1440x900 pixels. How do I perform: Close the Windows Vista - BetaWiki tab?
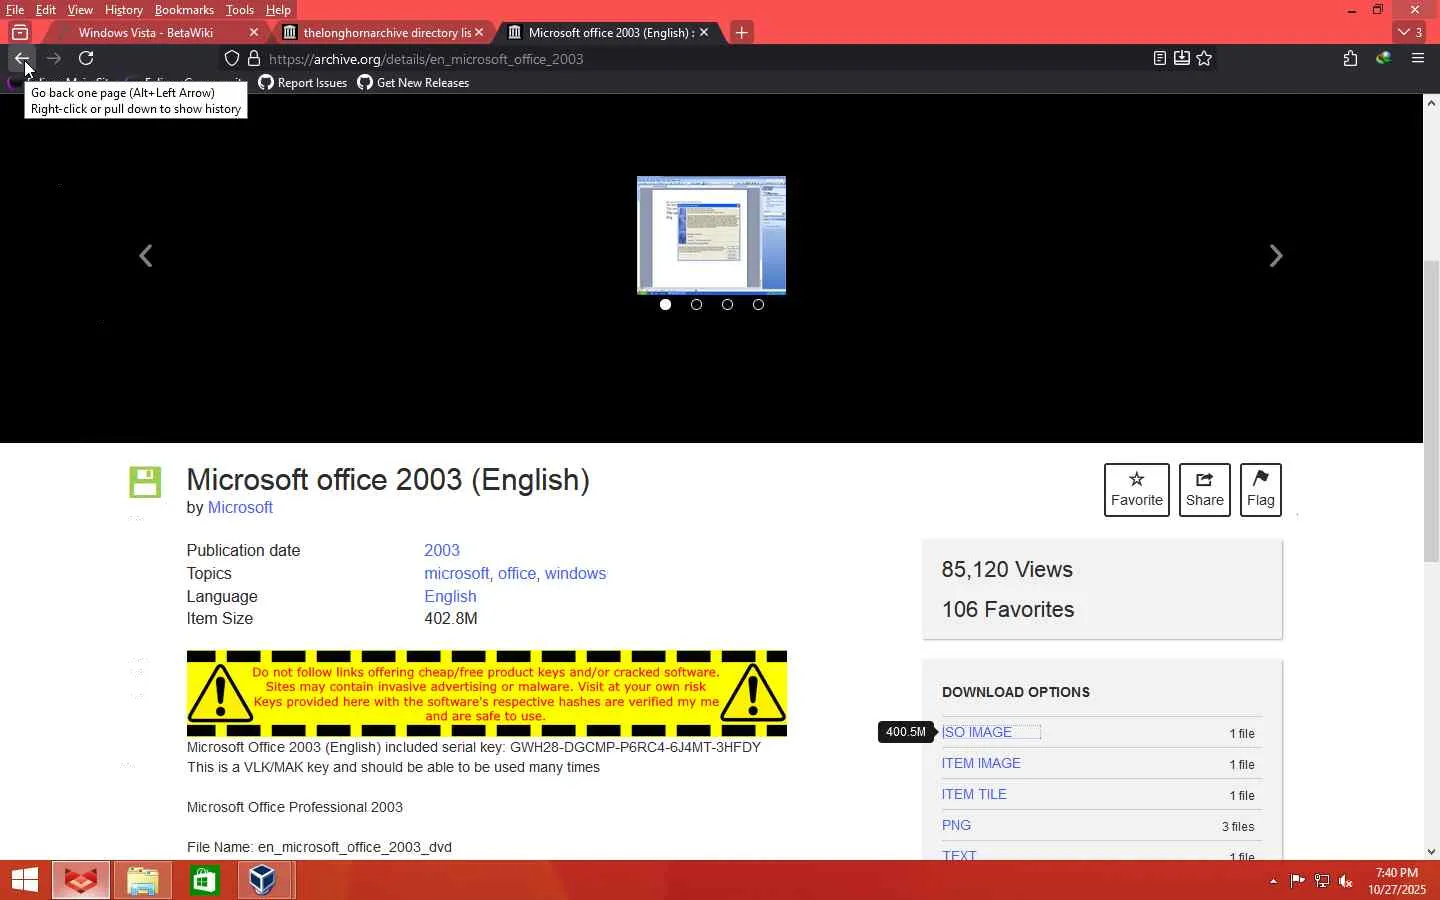(x=253, y=32)
